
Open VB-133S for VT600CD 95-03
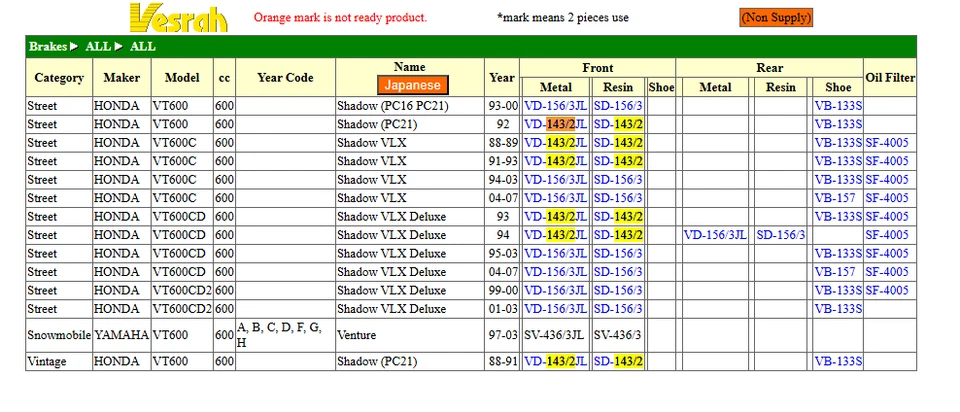[x=838, y=253]
